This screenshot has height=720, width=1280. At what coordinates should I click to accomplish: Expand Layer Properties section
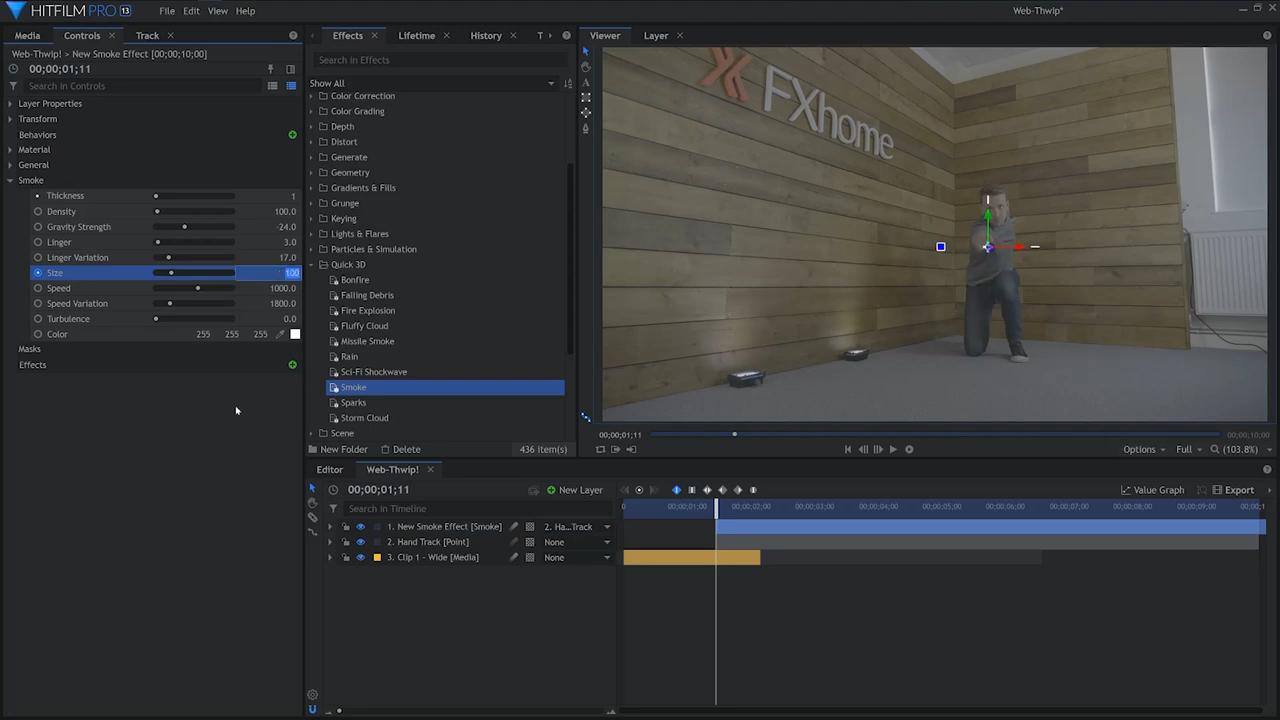[10, 104]
